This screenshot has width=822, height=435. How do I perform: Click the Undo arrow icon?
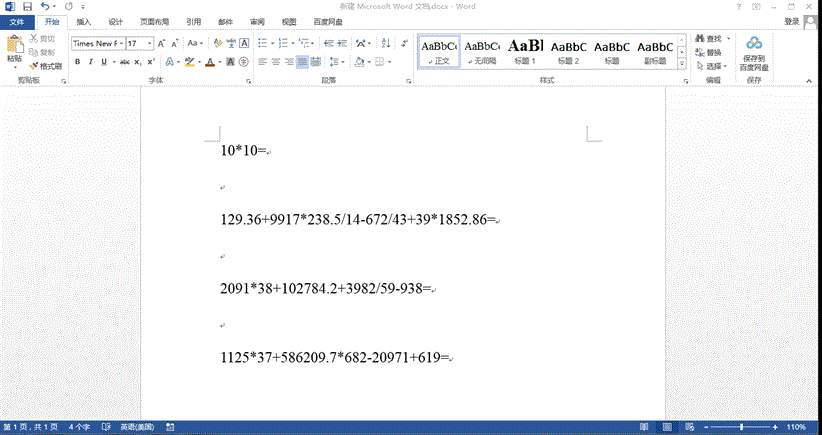tap(45, 6)
